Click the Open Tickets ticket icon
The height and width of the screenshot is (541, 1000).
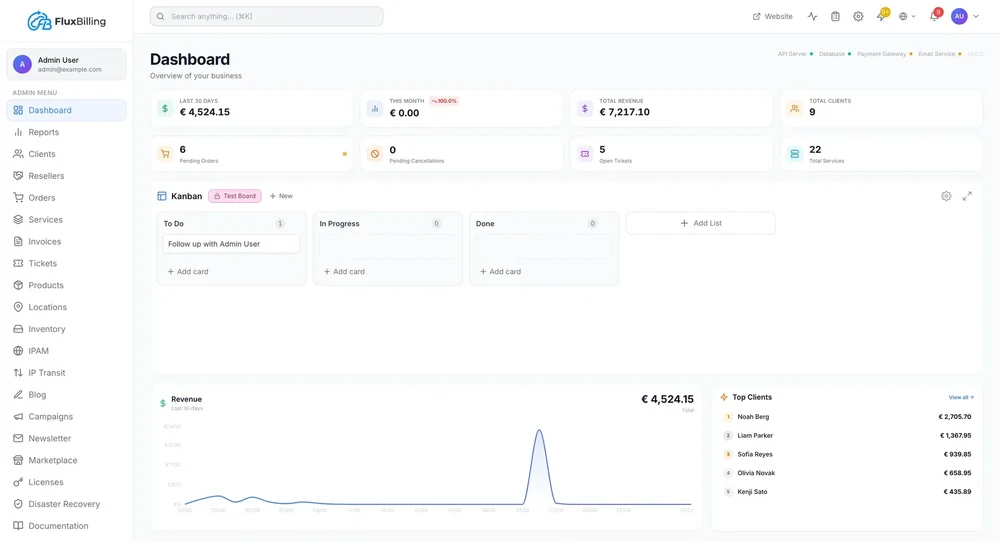(x=585, y=154)
